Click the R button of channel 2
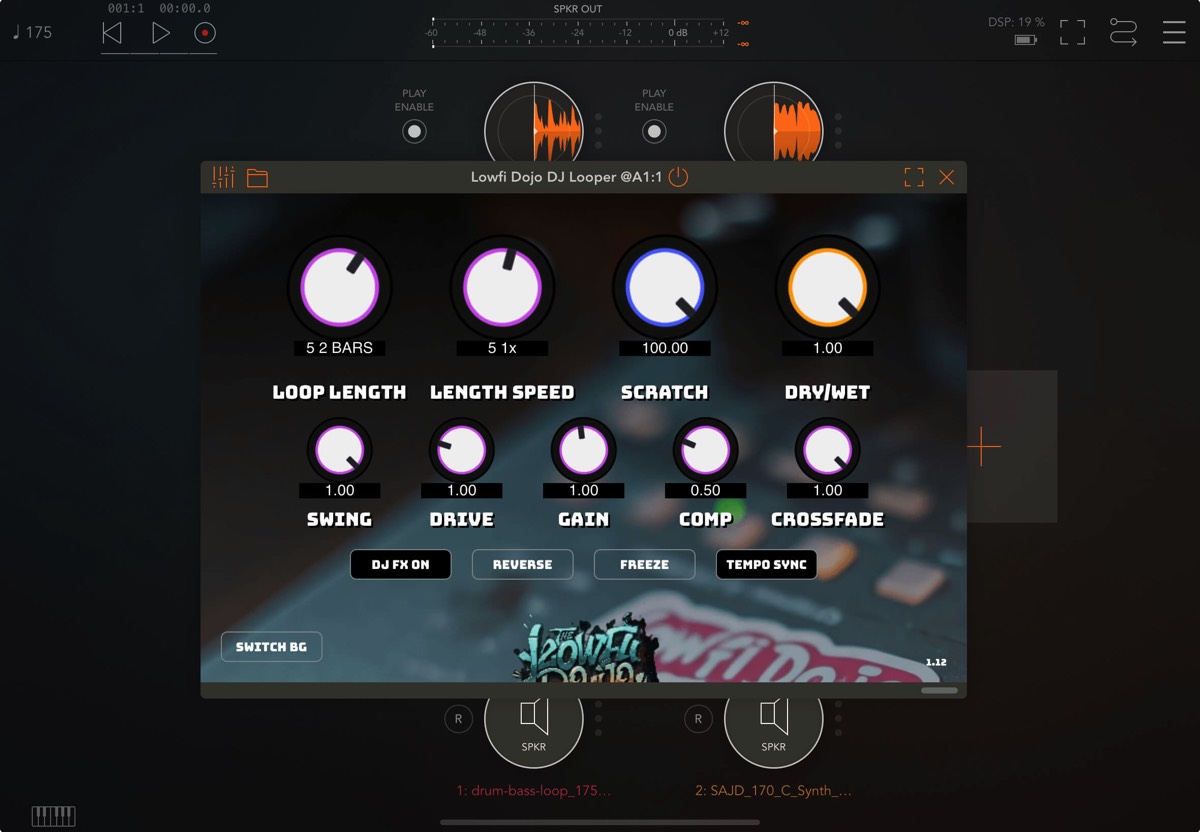Image resolution: width=1200 pixels, height=832 pixels. [x=698, y=718]
